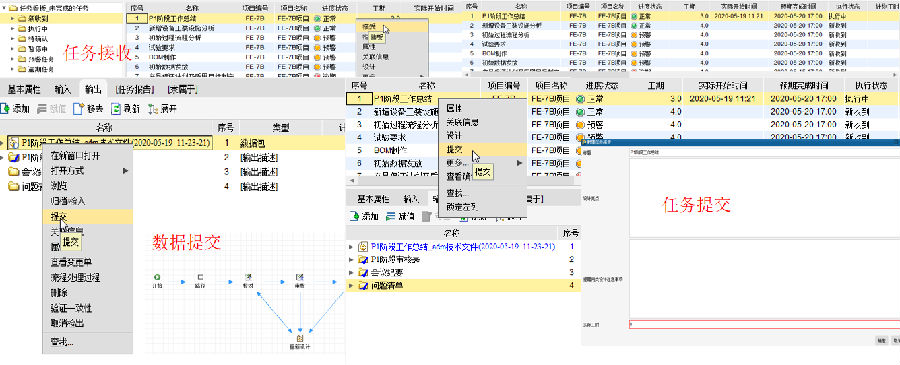Choose 接受 in the 任务接收 context menu
The image size is (900, 365).
coord(391,26)
